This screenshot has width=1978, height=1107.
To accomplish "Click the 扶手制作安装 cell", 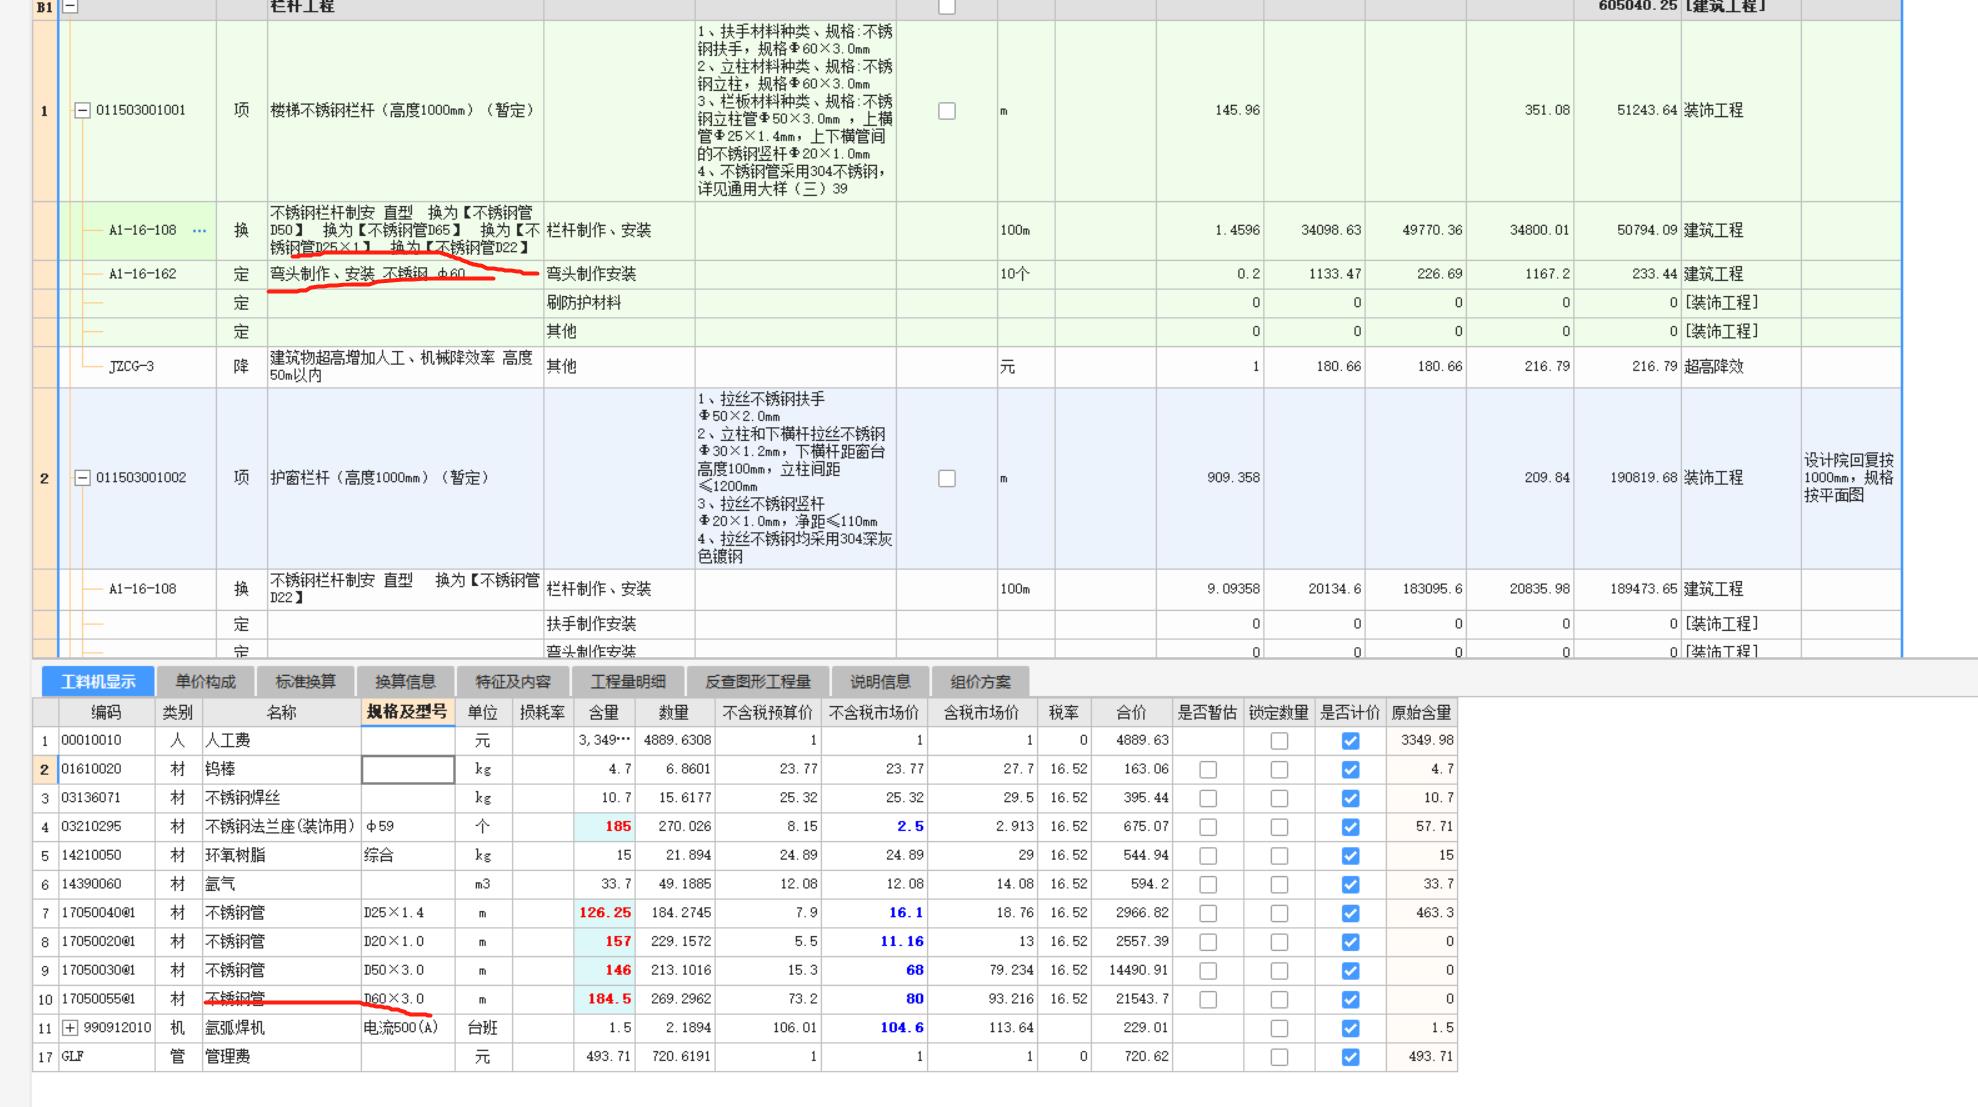I will [619, 624].
